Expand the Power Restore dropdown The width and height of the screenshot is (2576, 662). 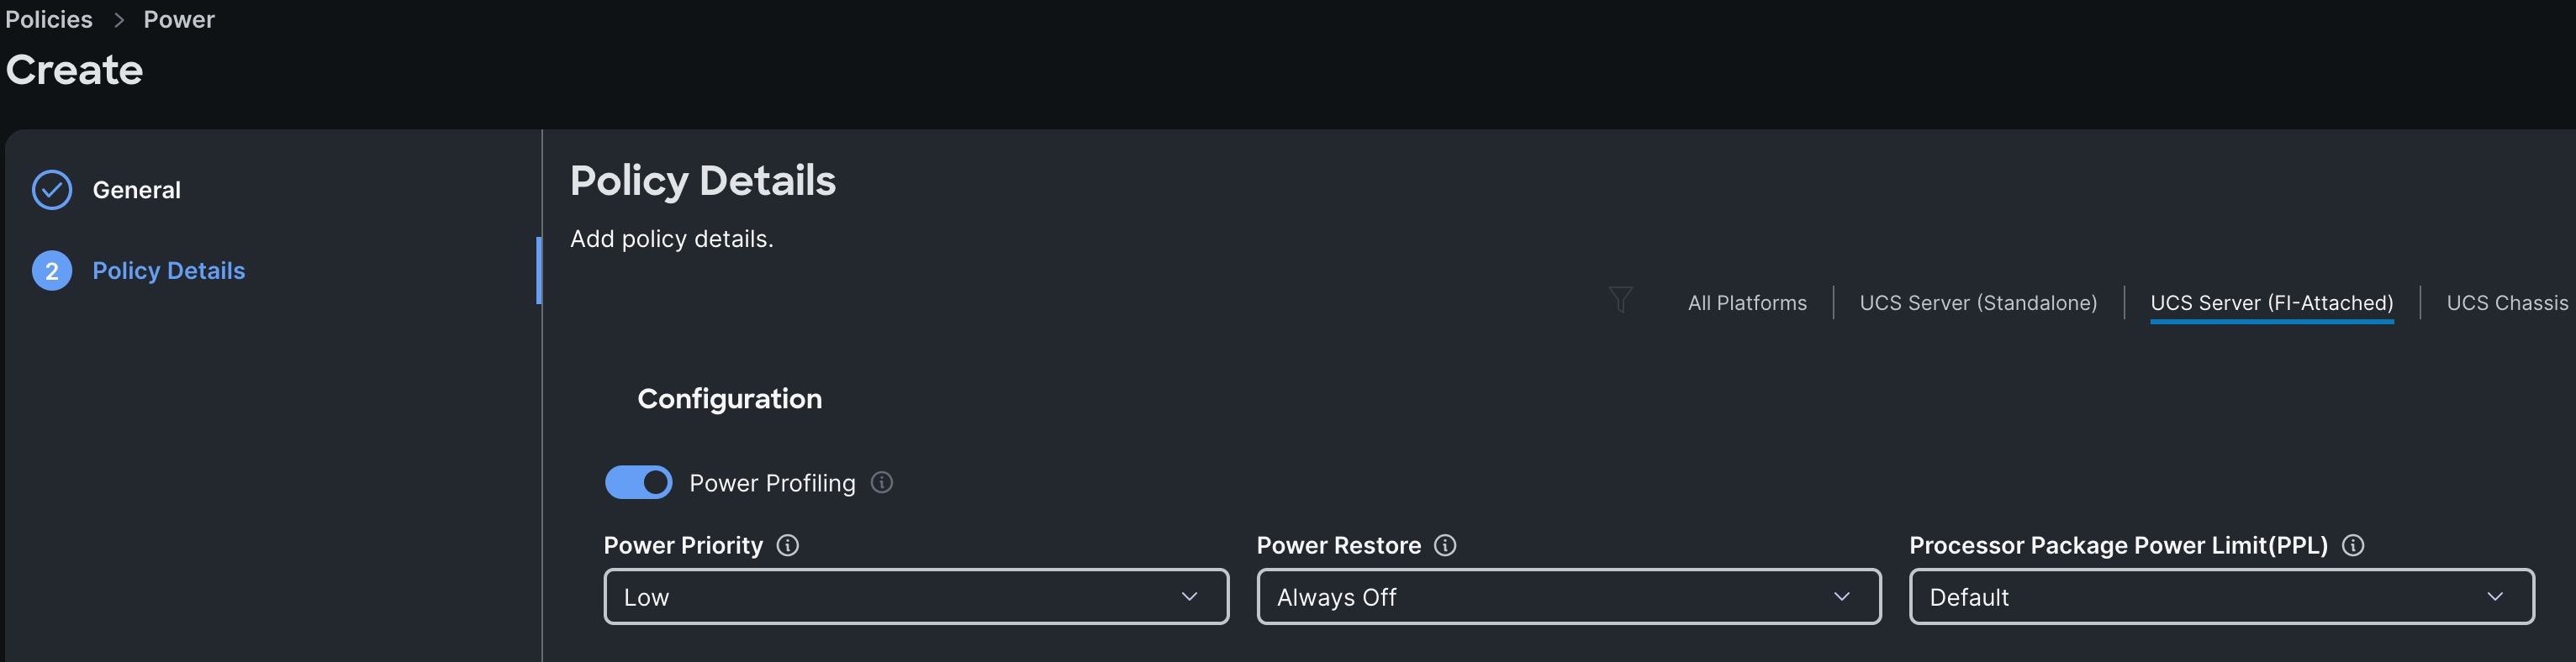1568,597
